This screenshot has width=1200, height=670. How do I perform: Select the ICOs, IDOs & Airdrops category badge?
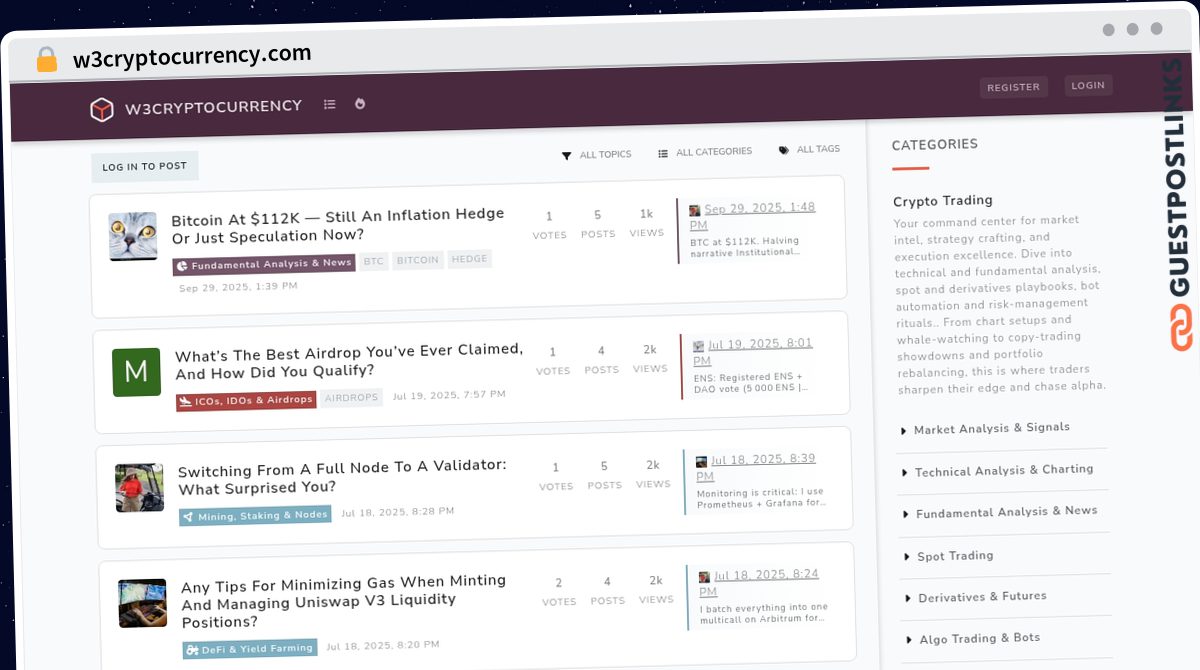(246, 400)
